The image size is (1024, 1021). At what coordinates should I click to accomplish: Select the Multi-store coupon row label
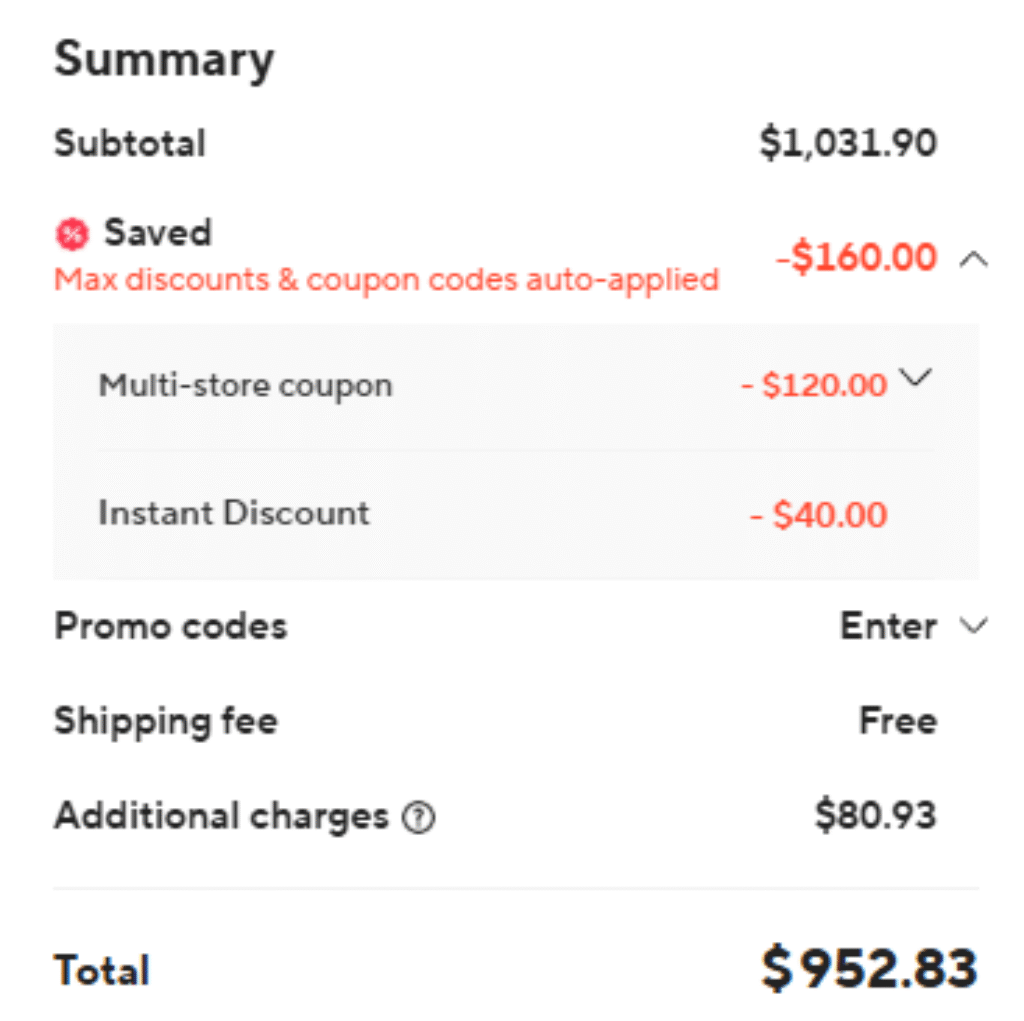(245, 385)
